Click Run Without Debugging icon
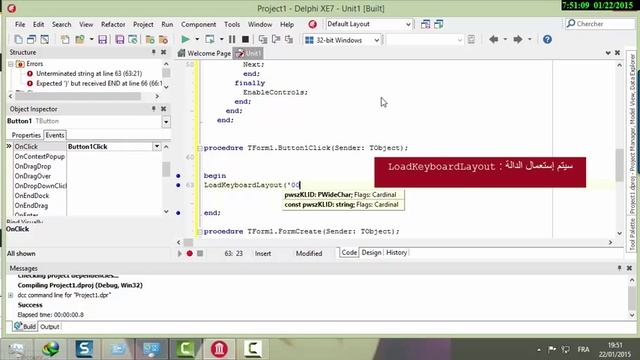The width and height of the screenshot is (640, 360). coord(210,40)
